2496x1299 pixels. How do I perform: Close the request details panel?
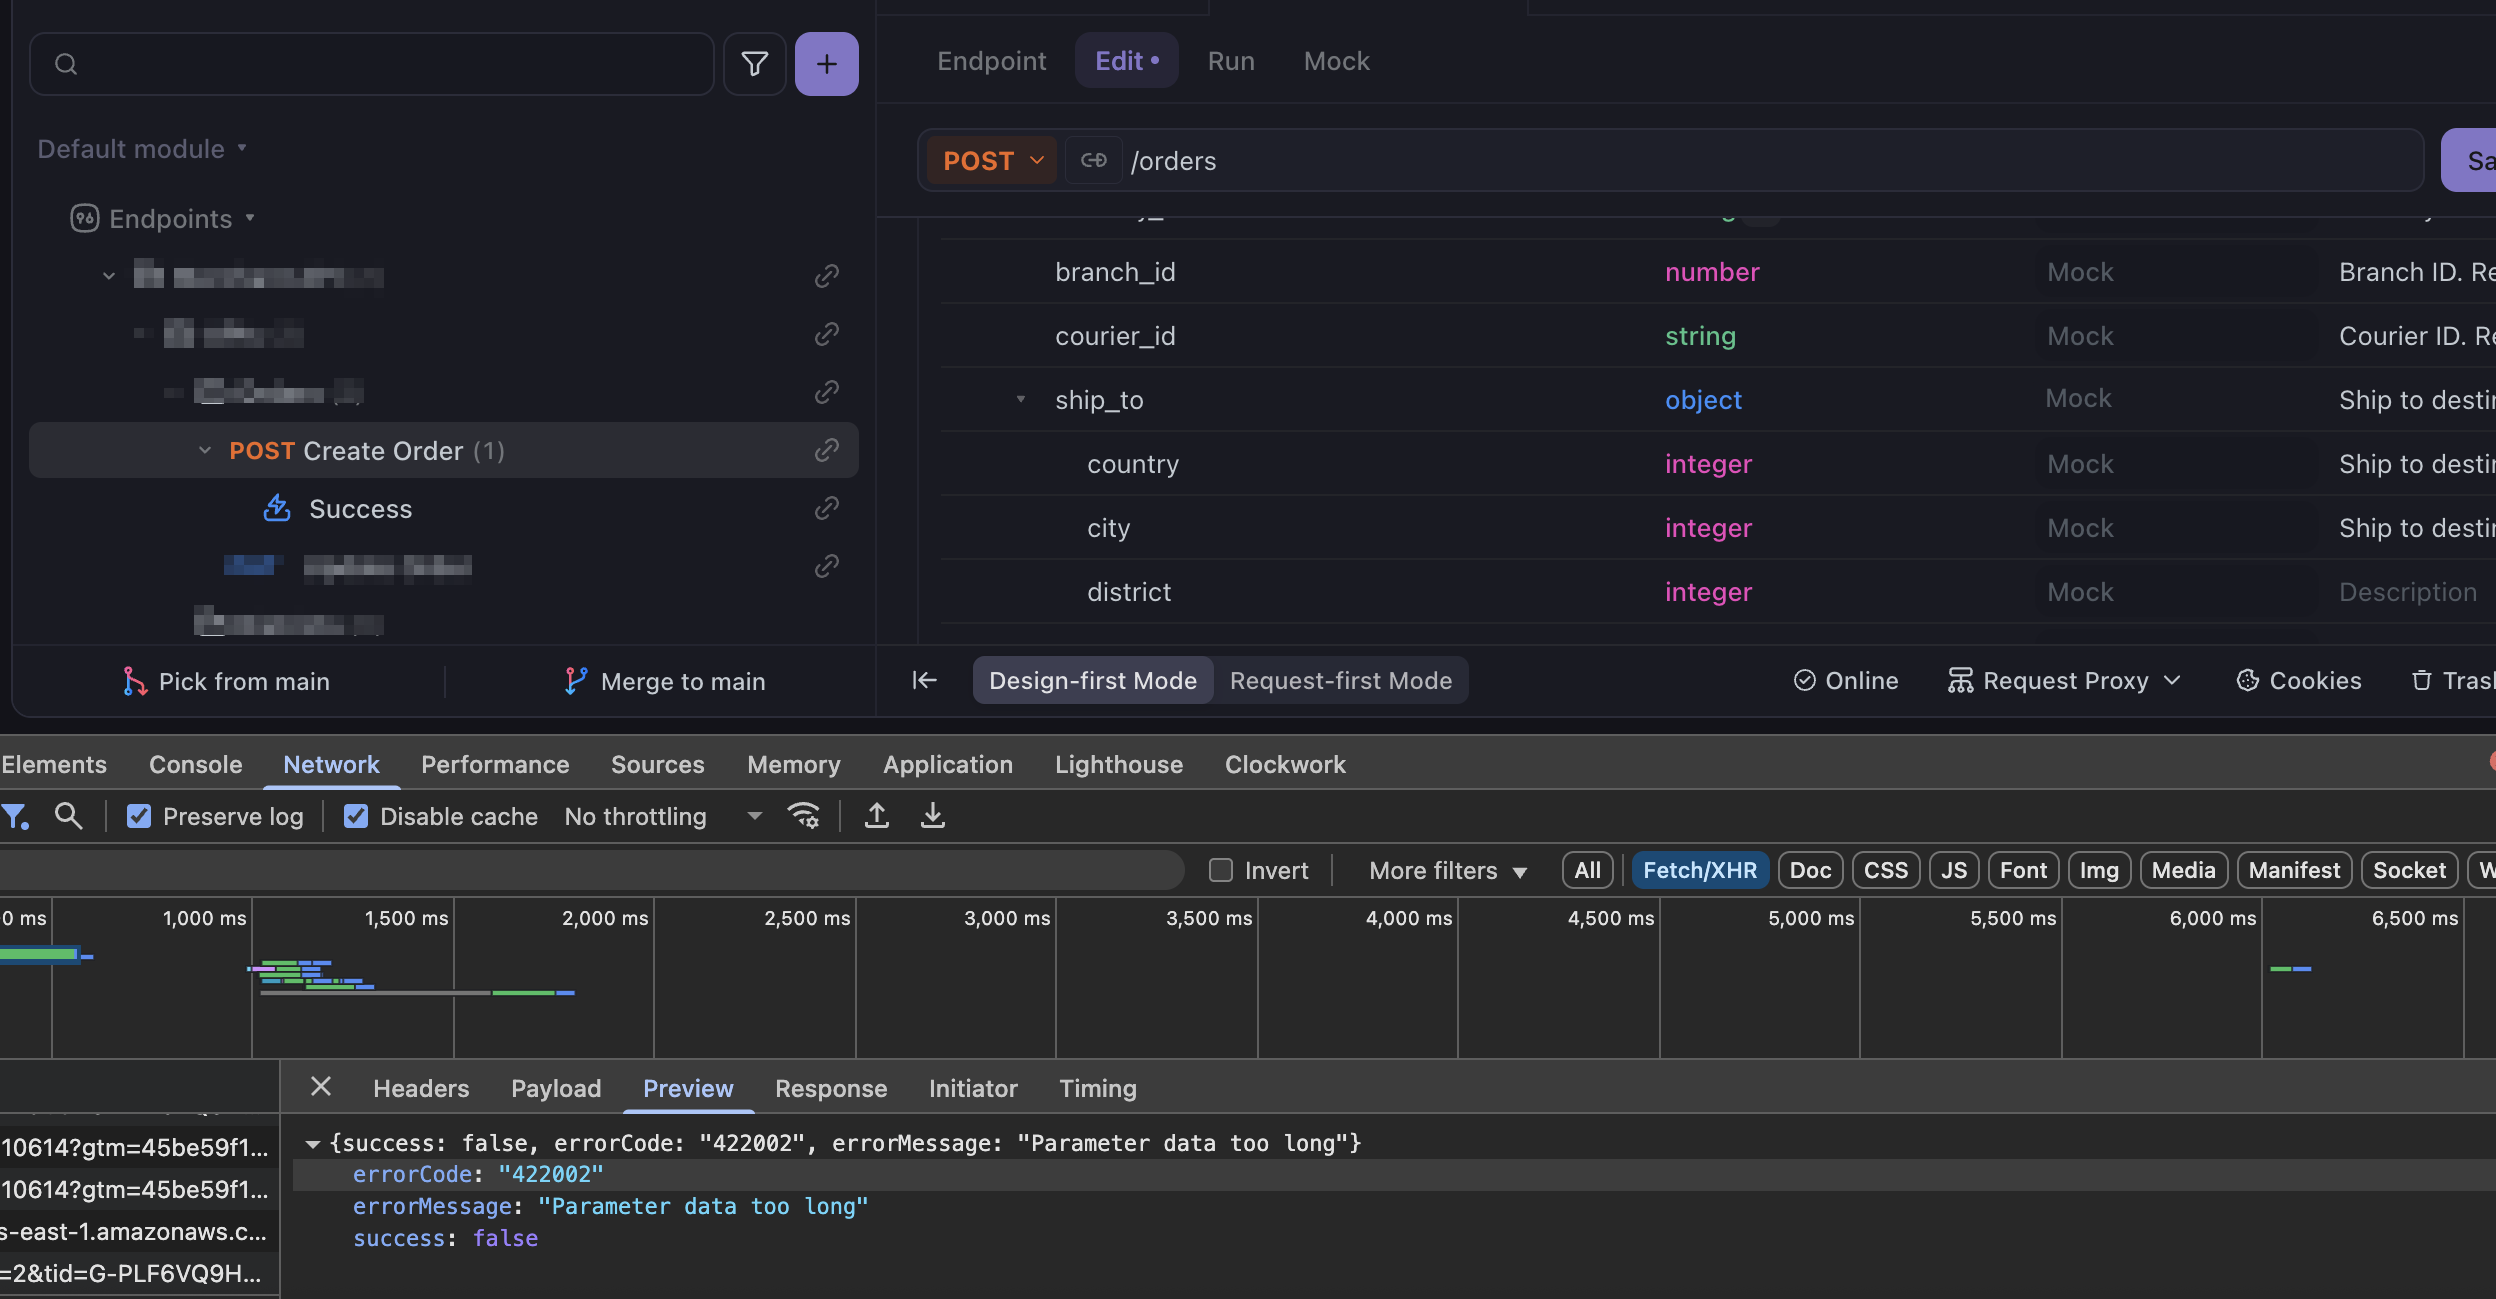coord(321,1087)
